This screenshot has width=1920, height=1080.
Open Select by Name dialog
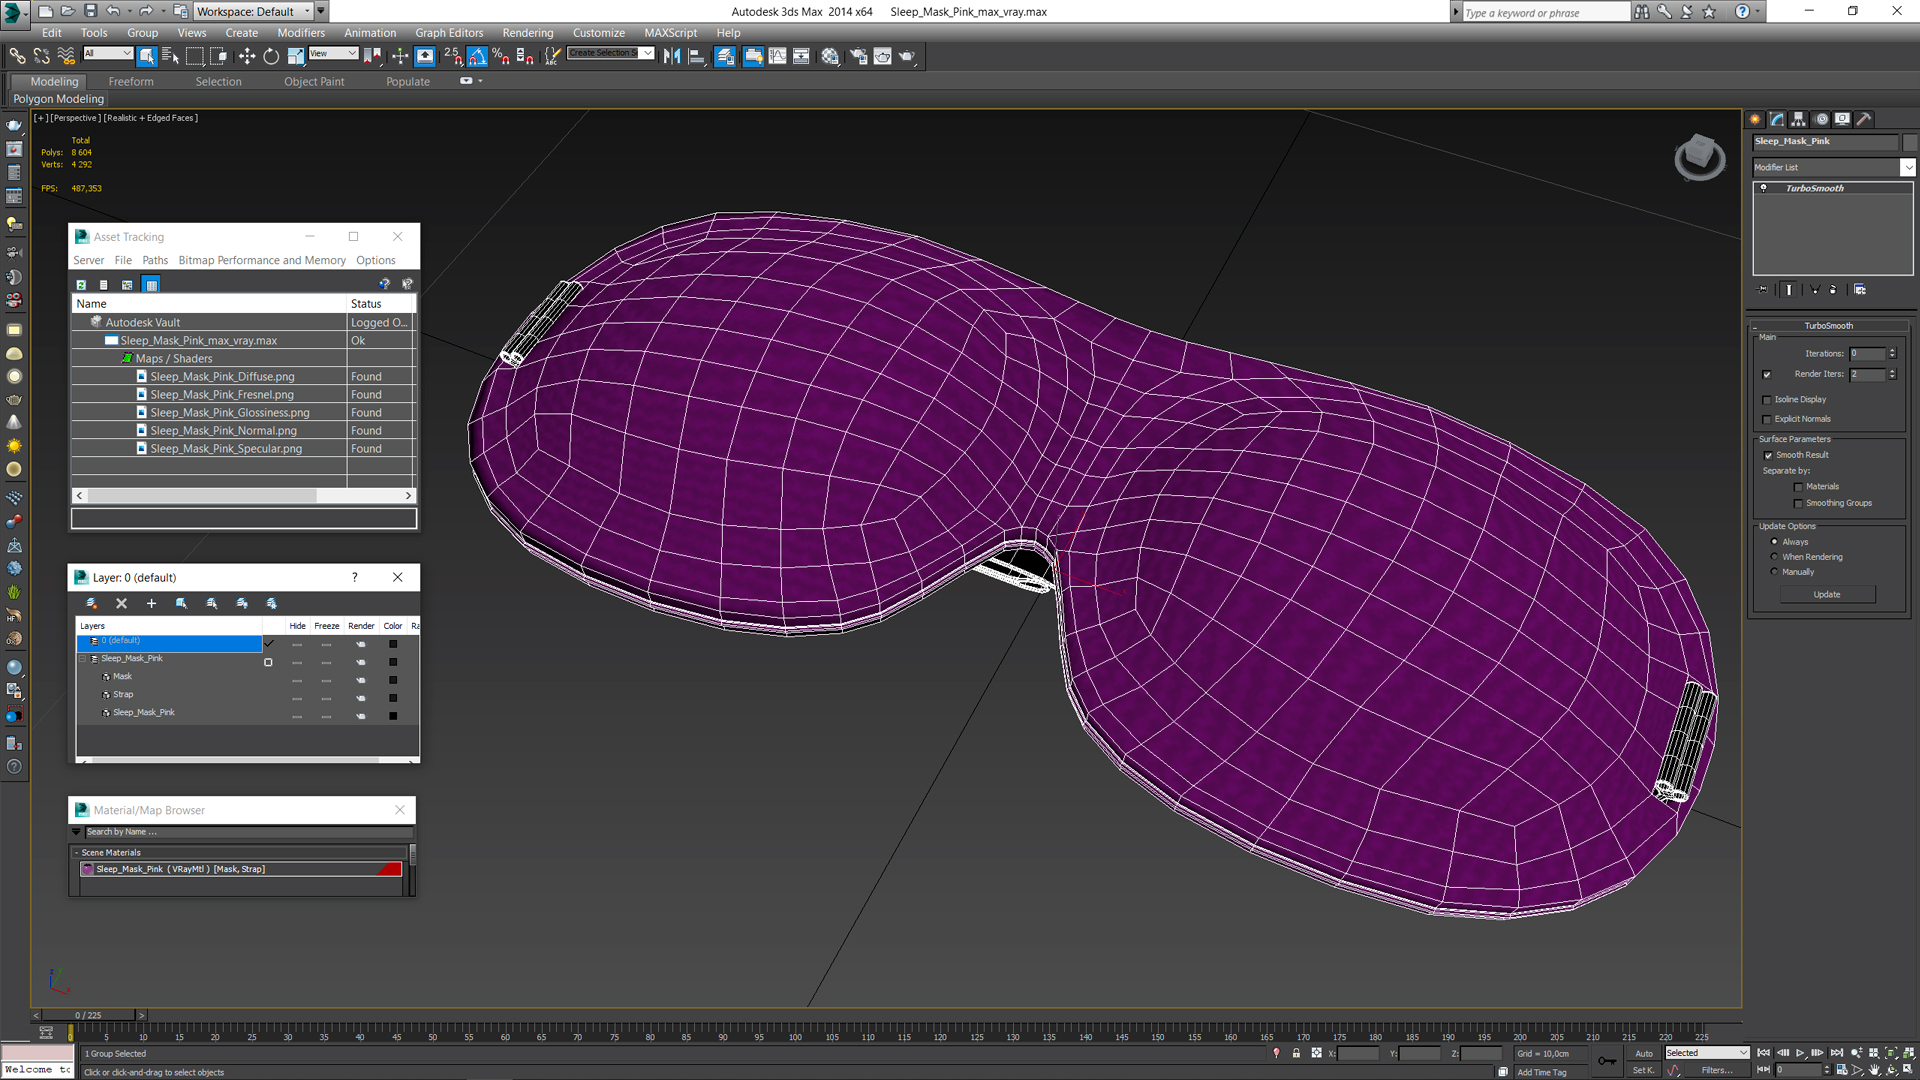(x=170, y=56)
